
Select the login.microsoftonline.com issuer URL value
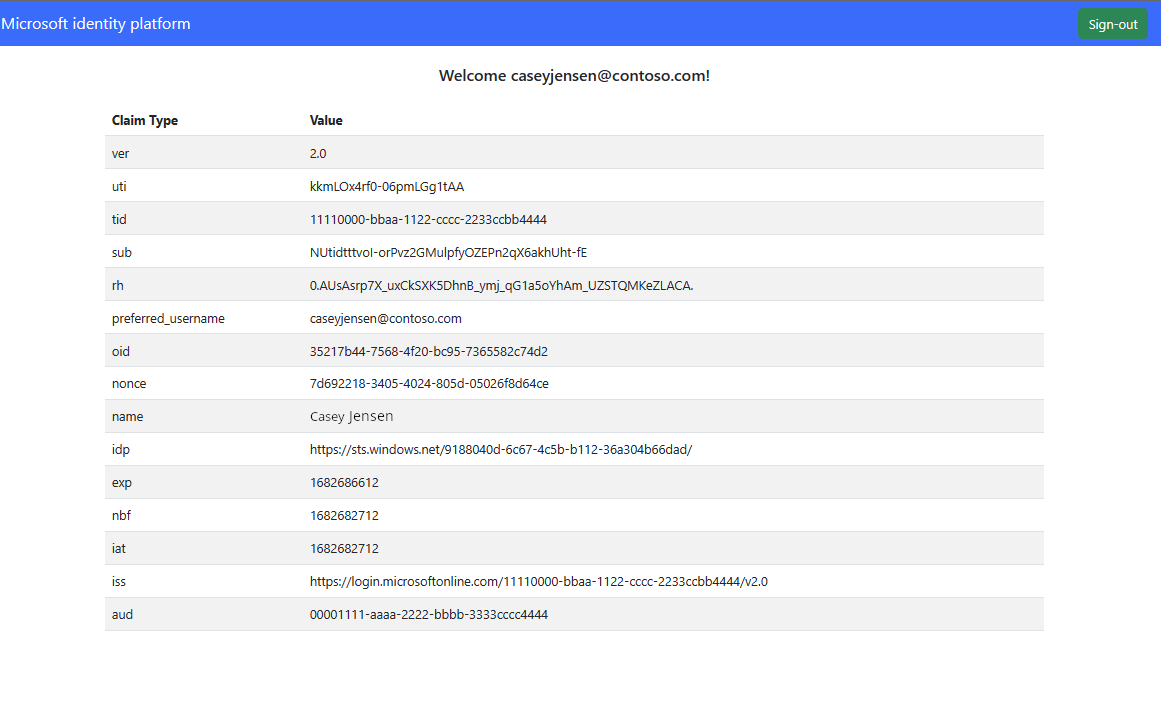(x=538, y=581)
